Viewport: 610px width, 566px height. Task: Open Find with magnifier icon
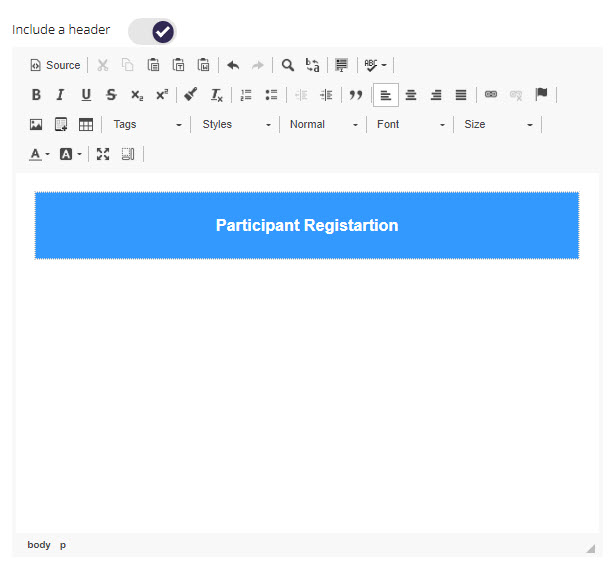[287, 65]
